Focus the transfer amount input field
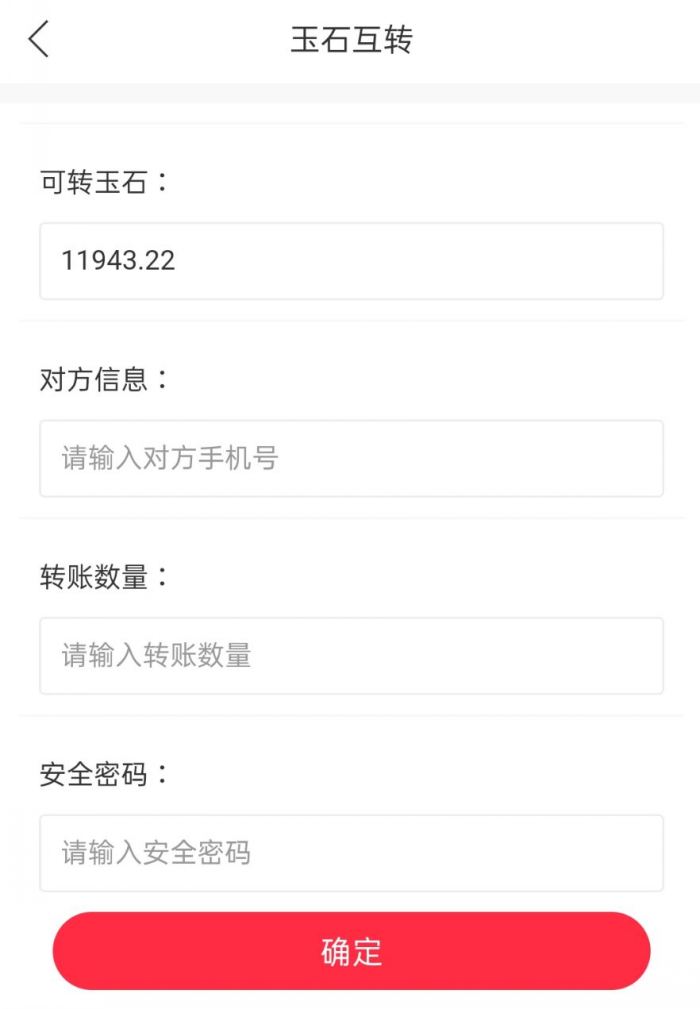 click(351, 656)
